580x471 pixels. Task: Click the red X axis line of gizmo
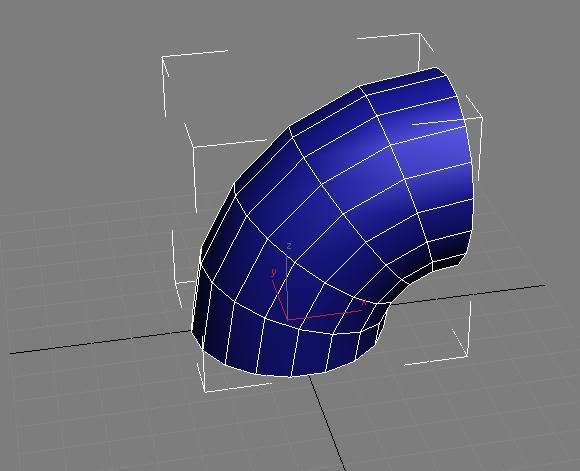pyautogui.click(x=326, y=314)
